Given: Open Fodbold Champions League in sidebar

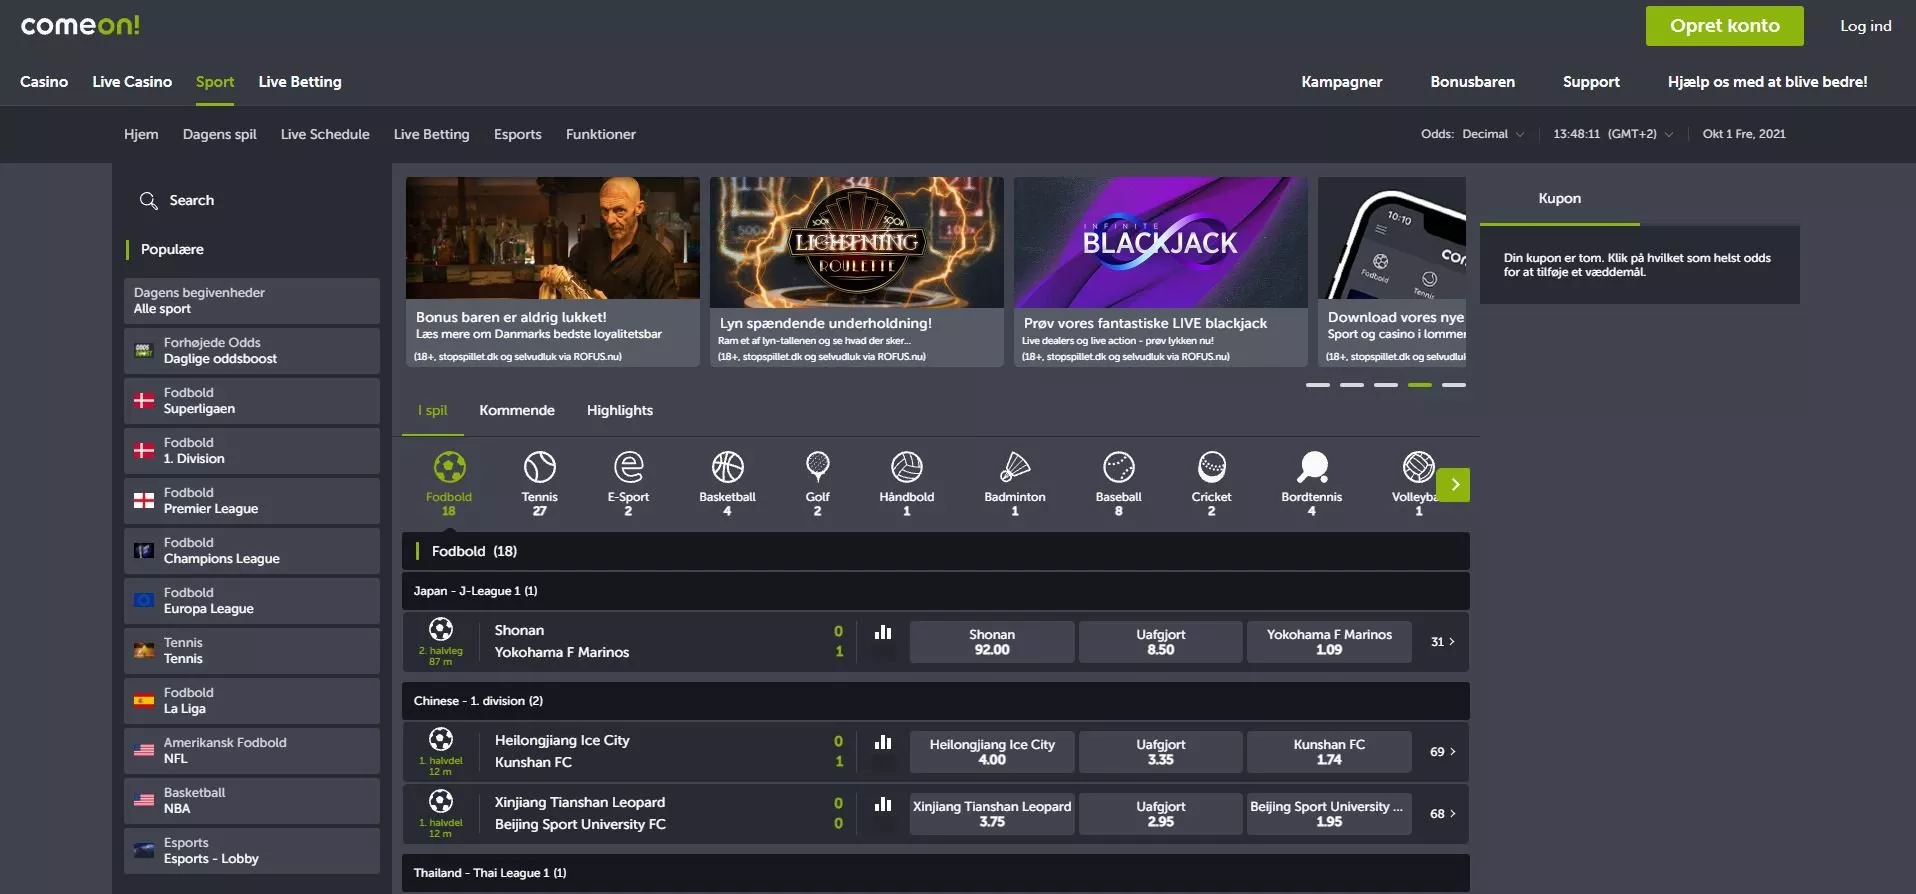Looking at the screenshot, I should point(252,551).
